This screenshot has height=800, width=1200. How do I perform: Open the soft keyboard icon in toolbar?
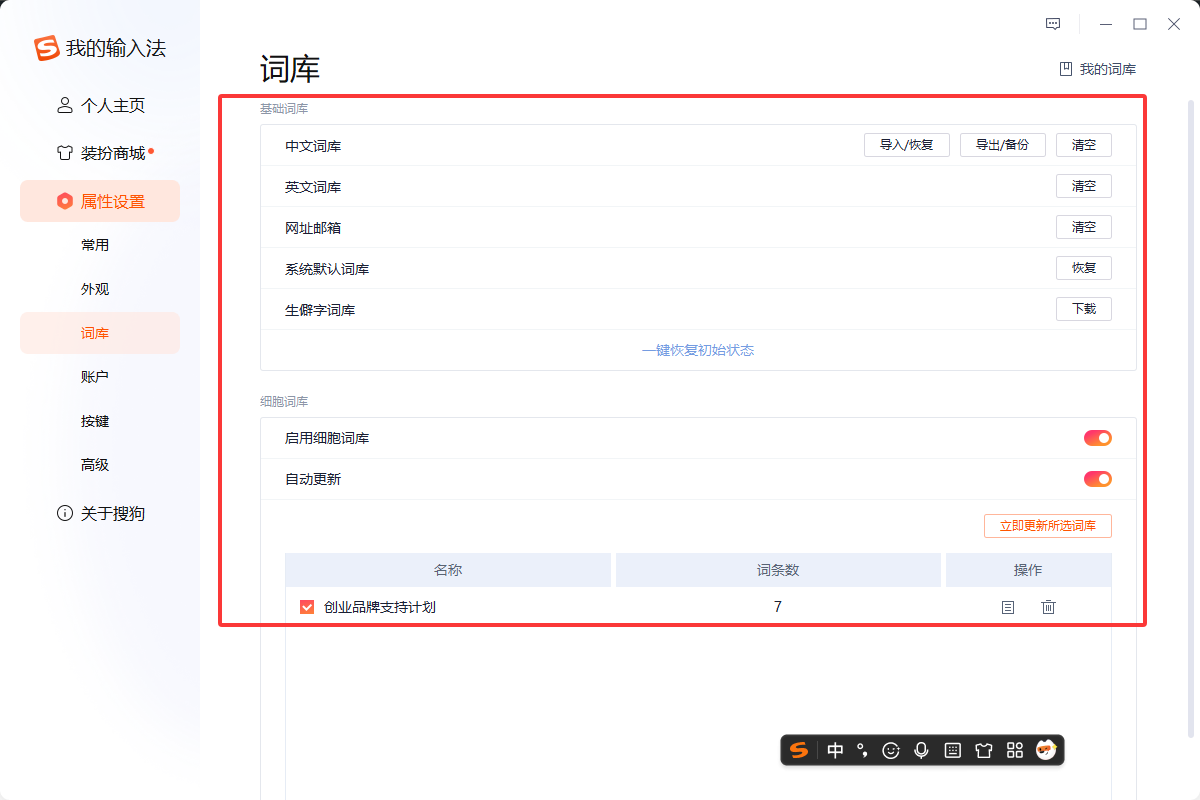click(x=953, y=750)
